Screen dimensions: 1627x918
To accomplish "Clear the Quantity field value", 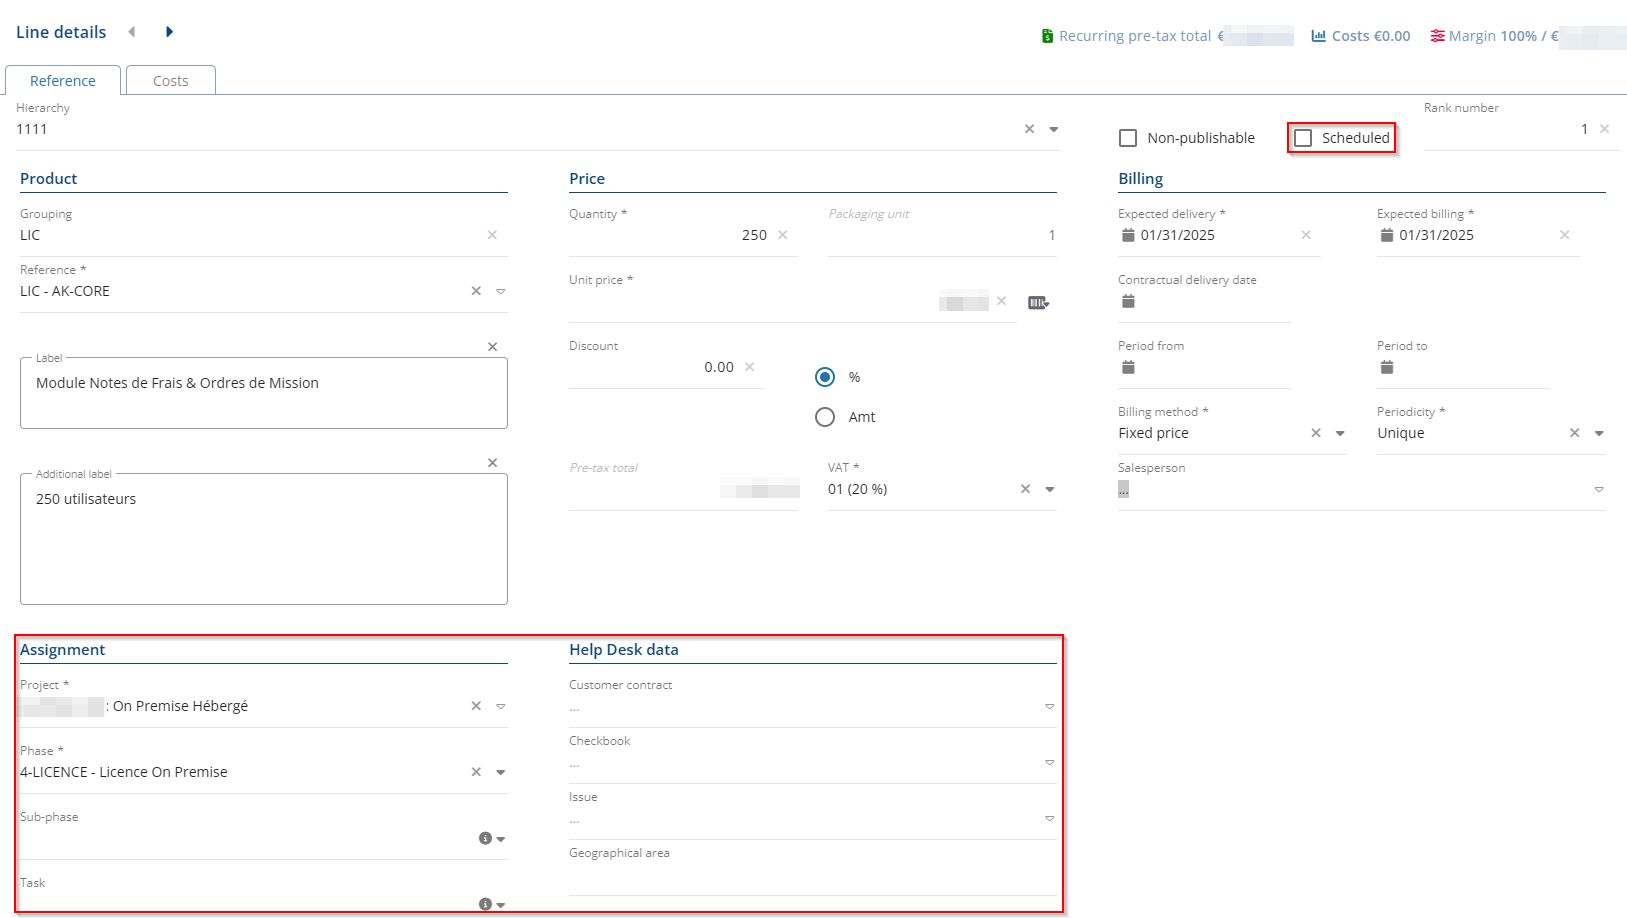I will pos(783,235).
